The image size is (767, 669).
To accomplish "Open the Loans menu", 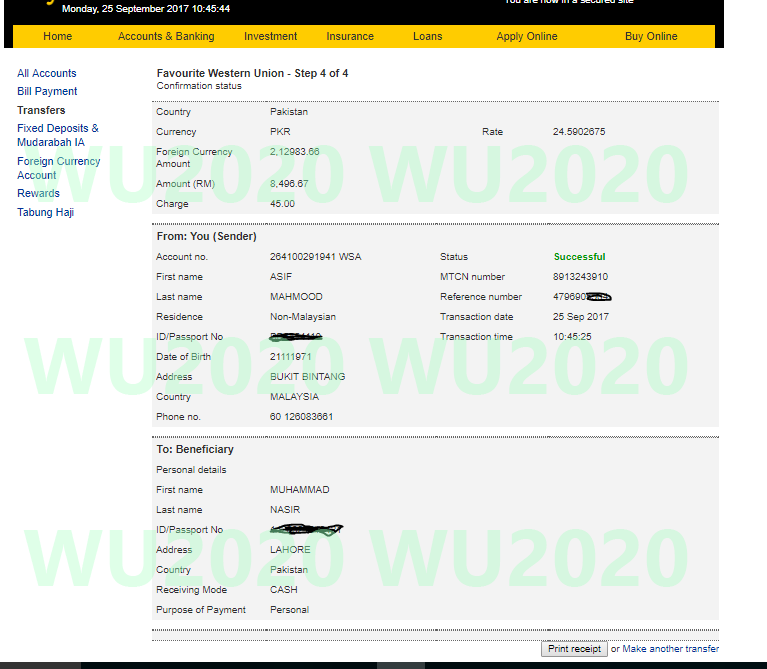I will [428, 36].
